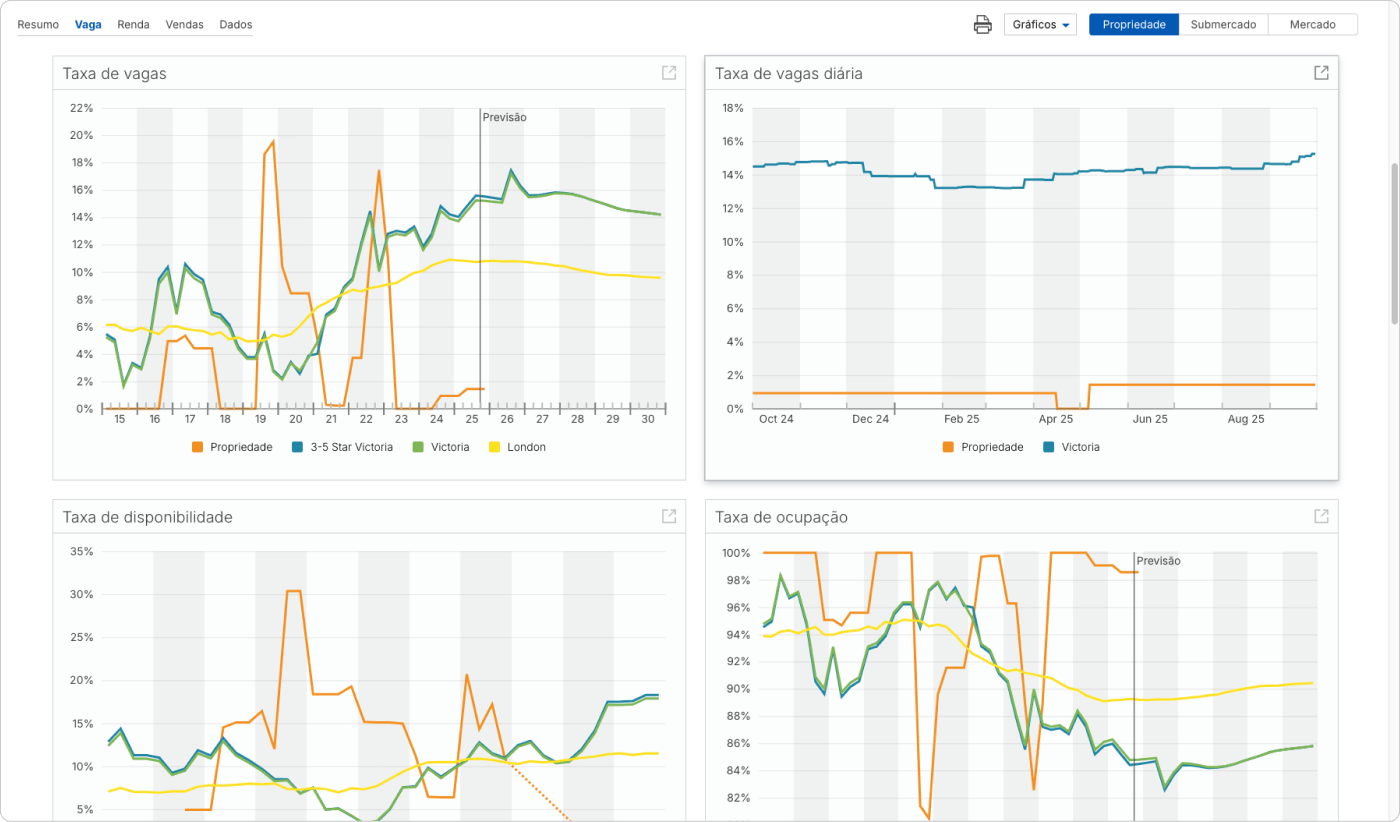Image resolution: width=1400 pixels, height=822 pixels.
Task: Select the Propriedade view toggle
Action: coord(1133,25)
